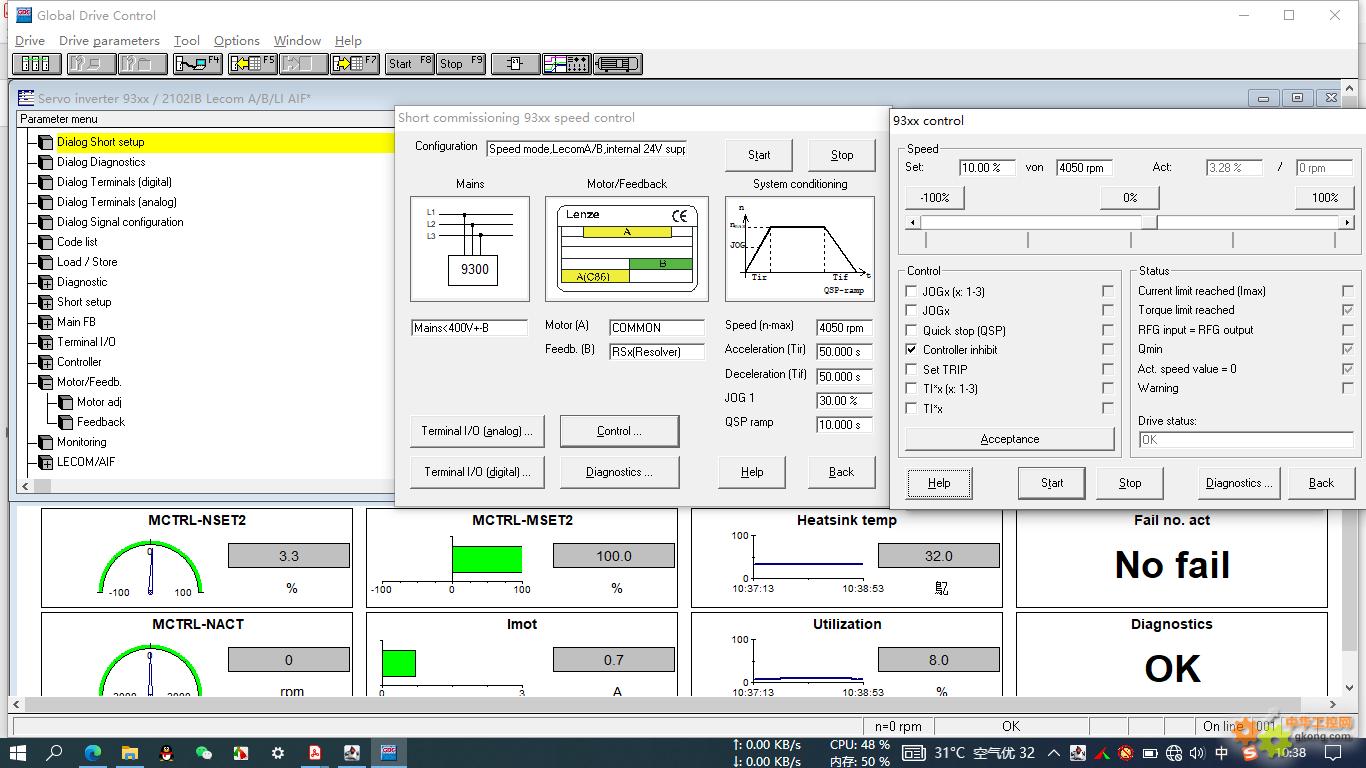Open the Tool menu
The image size is (1366, 768).
pyautogui.click(x=187, y=41)
